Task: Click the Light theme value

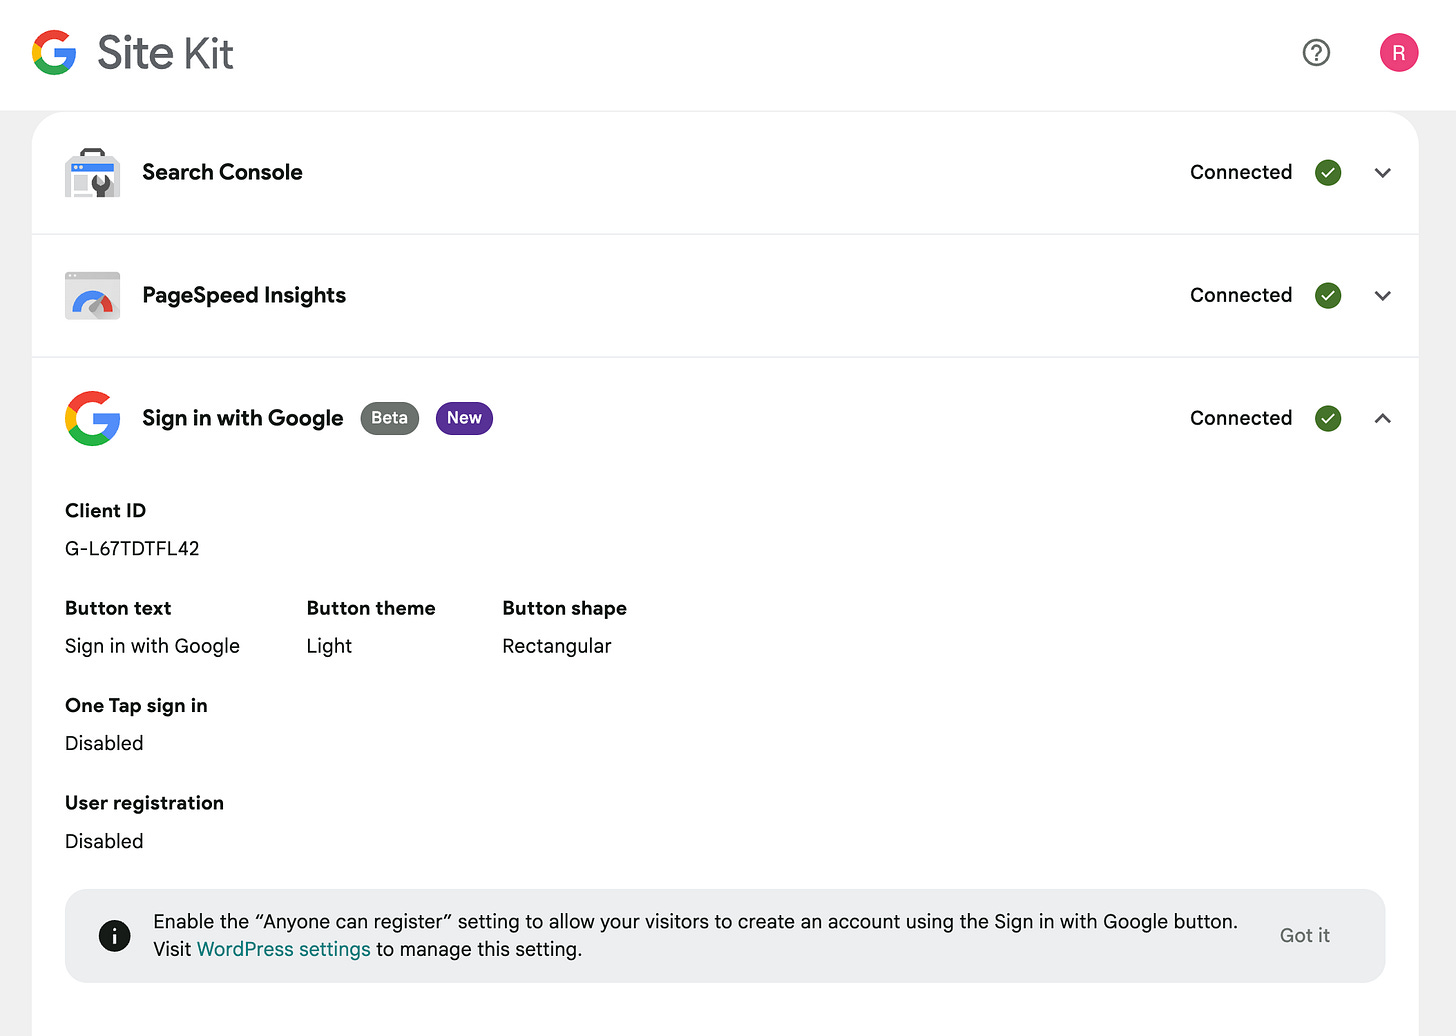Action: pos(329,646)
